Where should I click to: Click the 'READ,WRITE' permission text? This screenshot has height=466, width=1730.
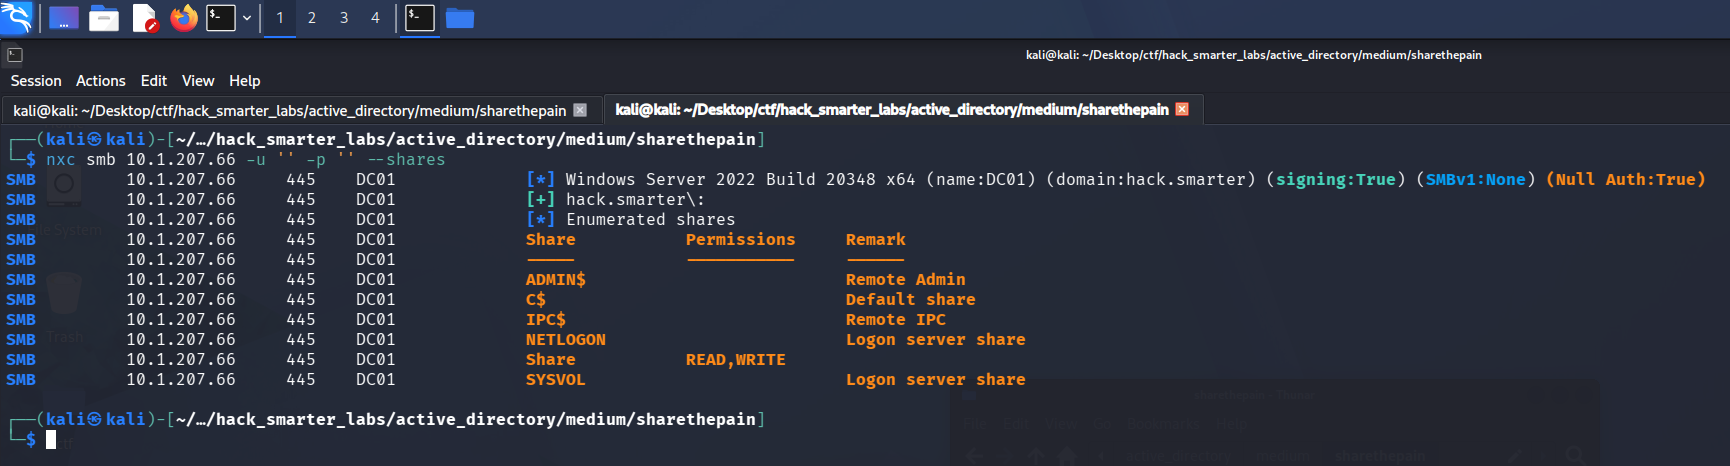(736, 360)
